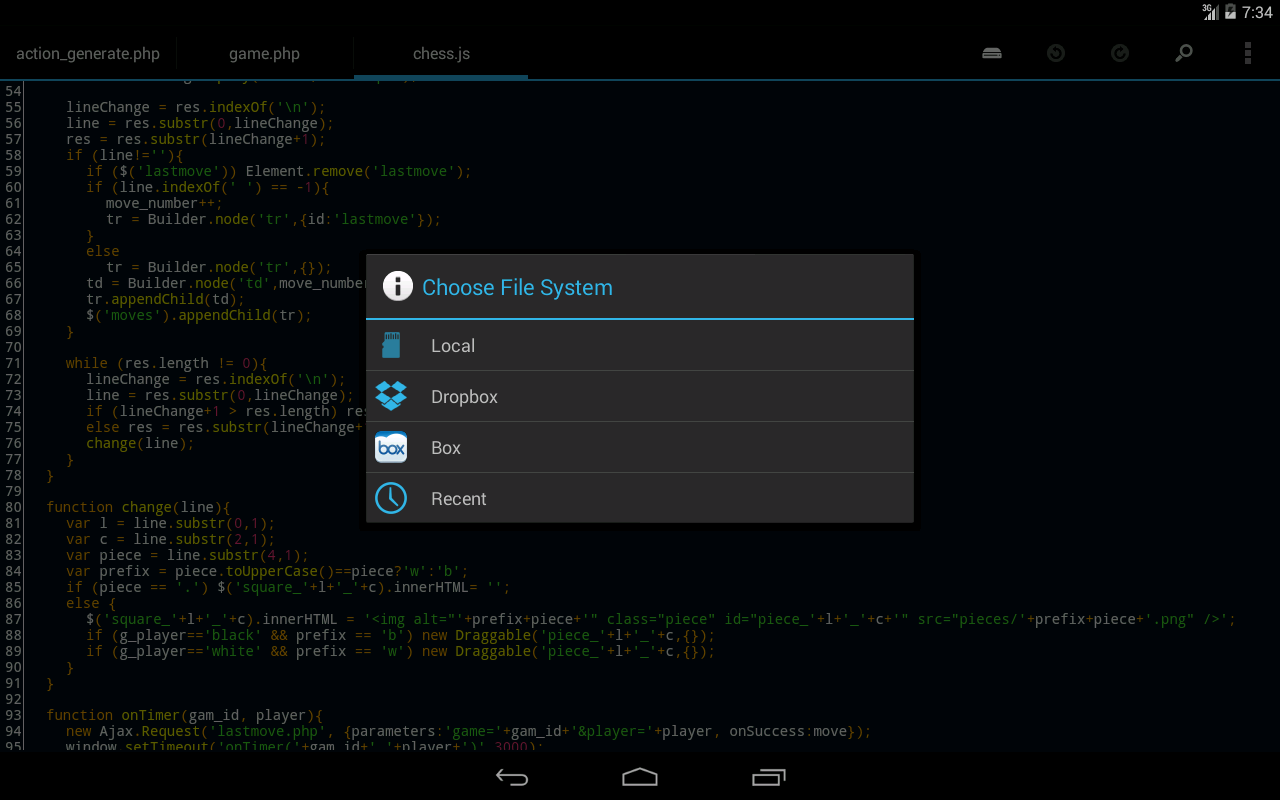Tap the Recents button in the navigation bar

click(x=768, y=776)
